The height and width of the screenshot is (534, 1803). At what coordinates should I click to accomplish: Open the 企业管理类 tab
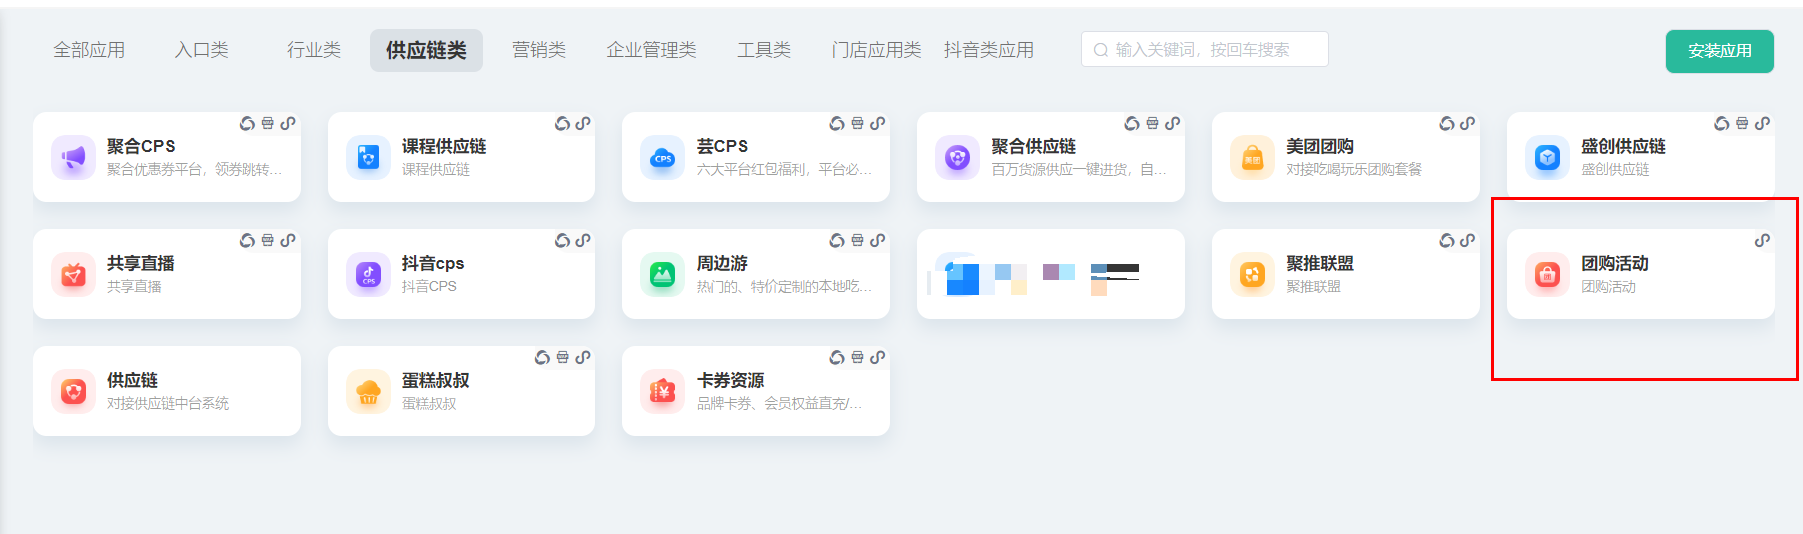tap(651, 50)
